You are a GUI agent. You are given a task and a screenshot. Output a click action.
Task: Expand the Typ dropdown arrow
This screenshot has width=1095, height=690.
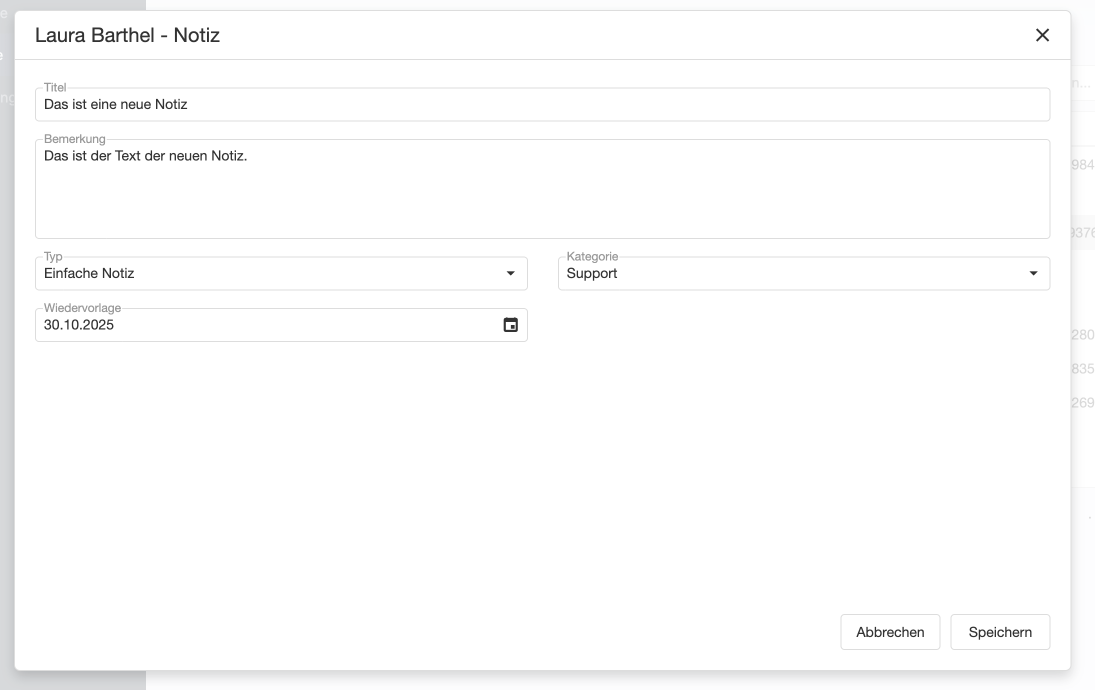(x=510, y=274)
